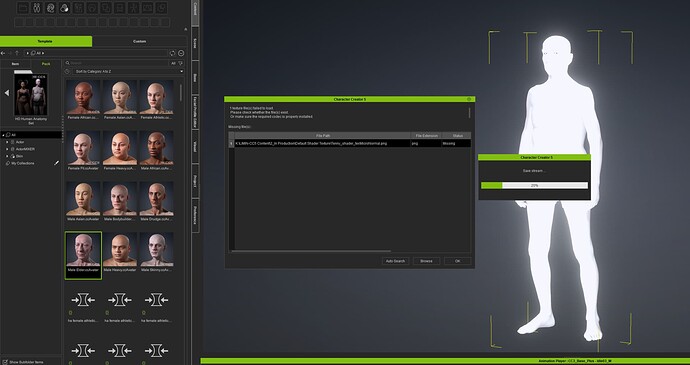Open the Preference vertical side tab
690x365 pixels.
[x=195, y=215]
